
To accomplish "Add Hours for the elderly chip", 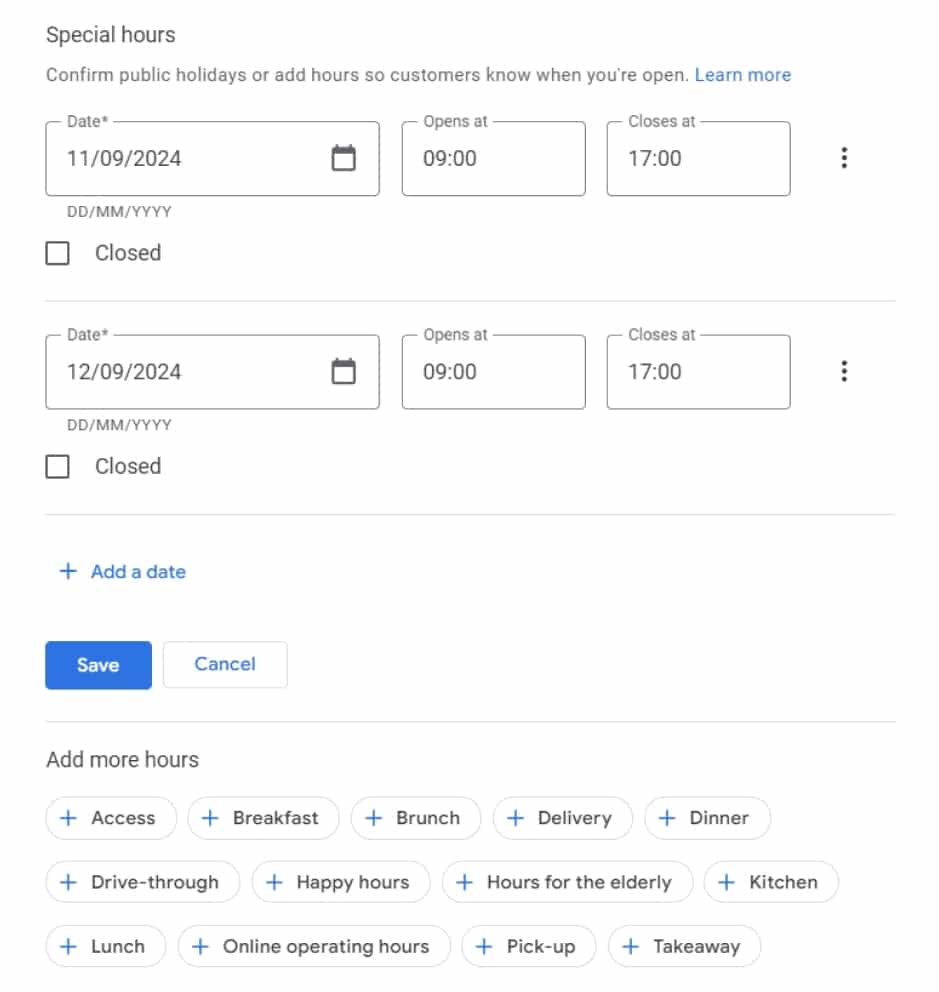I will point(568,882).
